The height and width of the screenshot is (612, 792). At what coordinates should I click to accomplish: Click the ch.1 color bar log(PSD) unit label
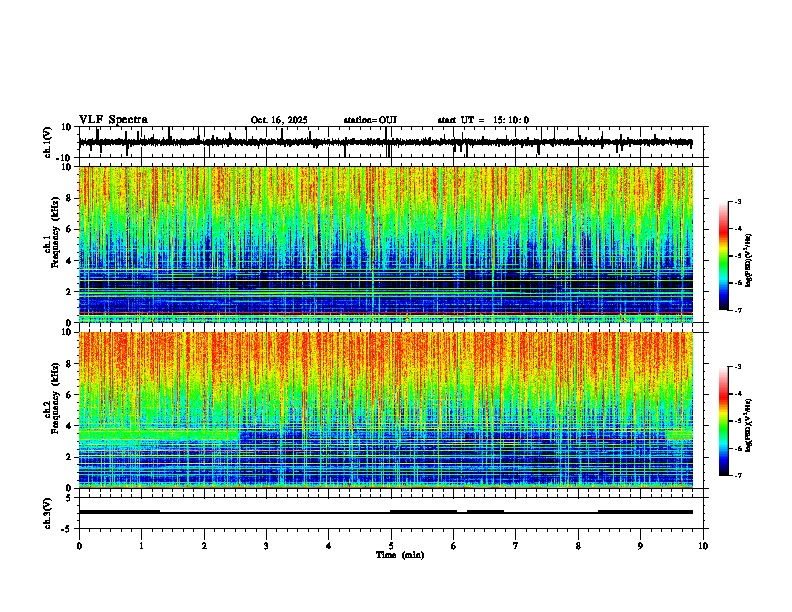pyautogui.click(x=749, y=261)
